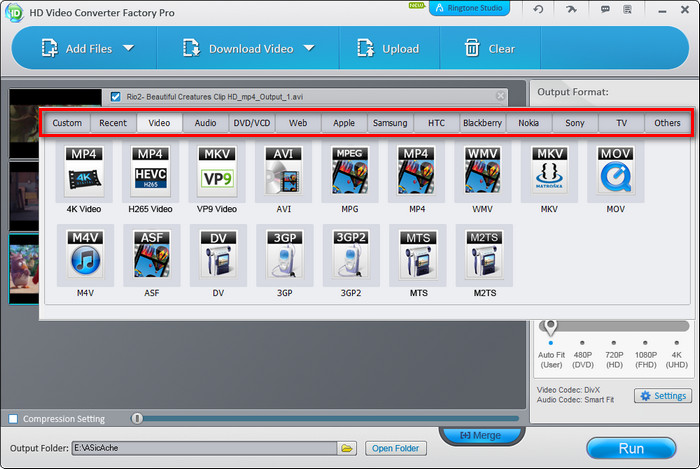Select the 4K (UHD) resolution point
Image resolution: width=700 pixels, height=469 pixels.
click(677, 343)
